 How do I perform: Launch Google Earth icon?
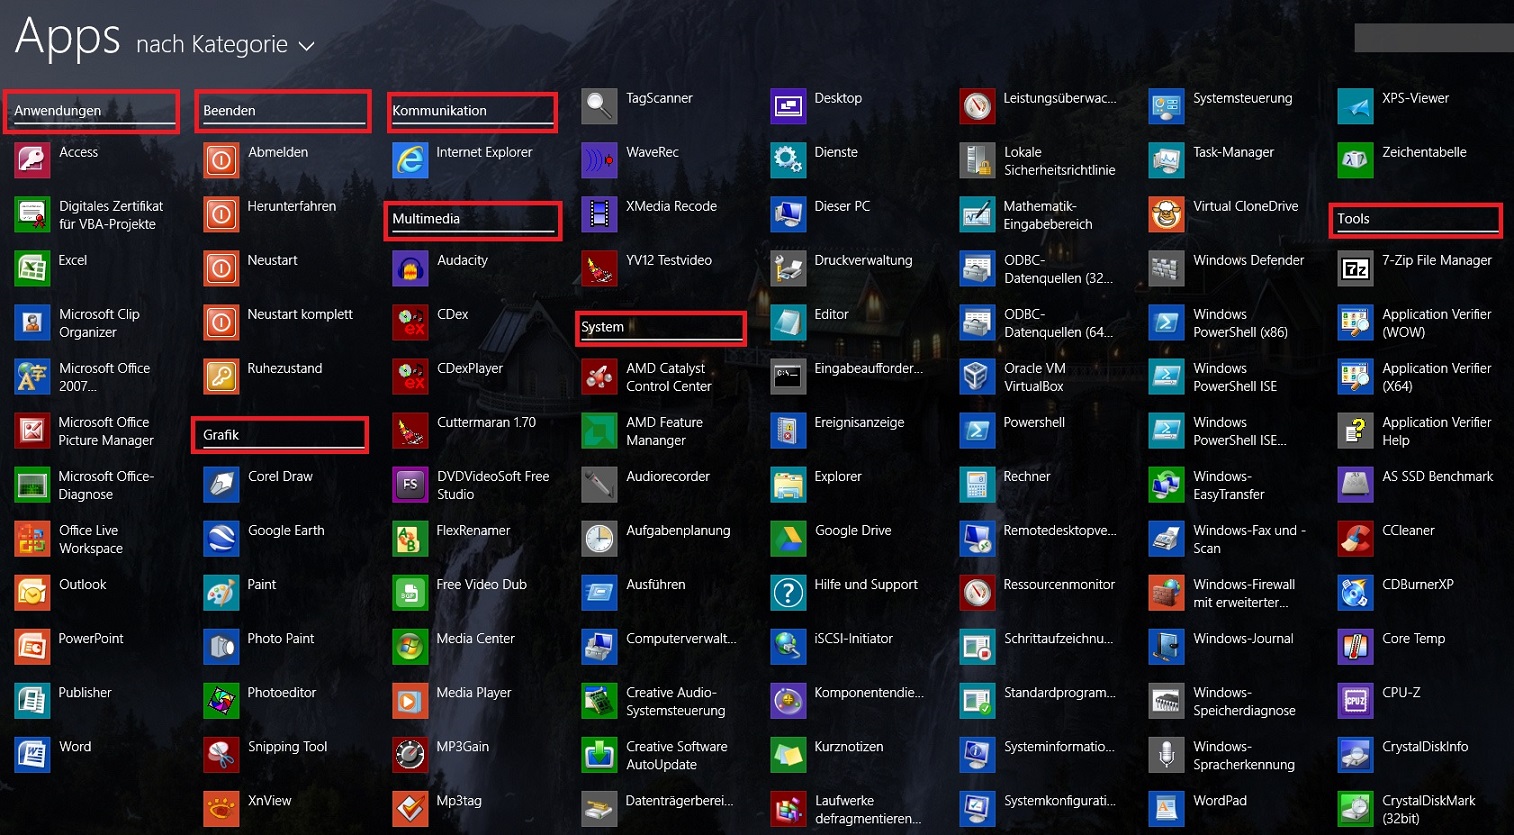click(x=221, y=538)
